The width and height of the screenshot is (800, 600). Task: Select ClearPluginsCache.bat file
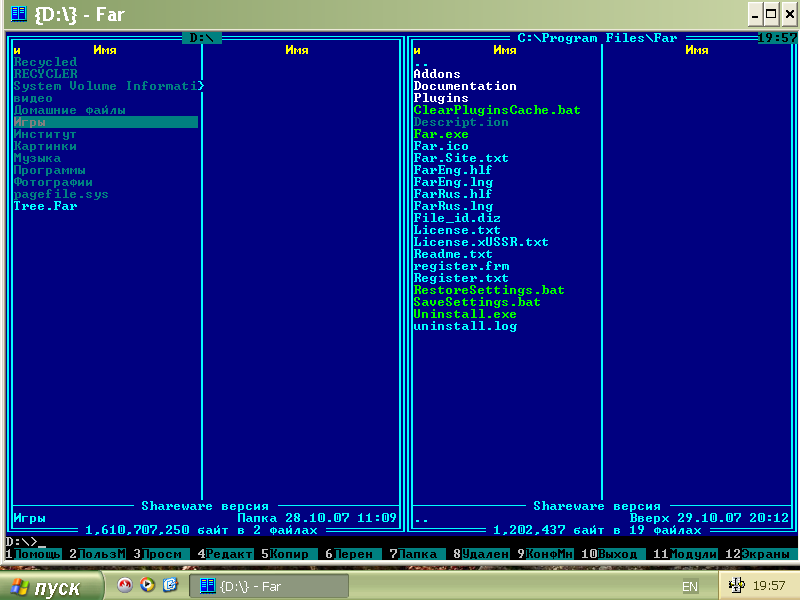pos(497,110)
